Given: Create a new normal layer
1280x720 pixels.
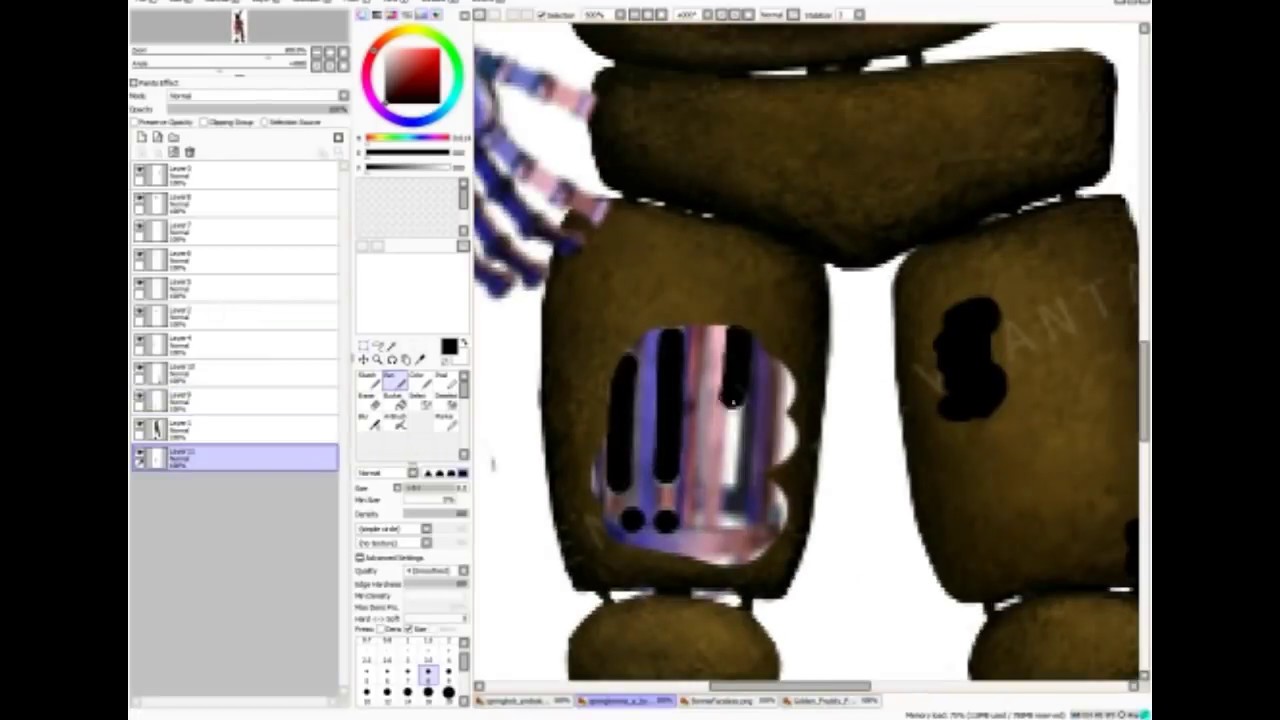Looking at the screenshot, I should [x=142, y=137].
